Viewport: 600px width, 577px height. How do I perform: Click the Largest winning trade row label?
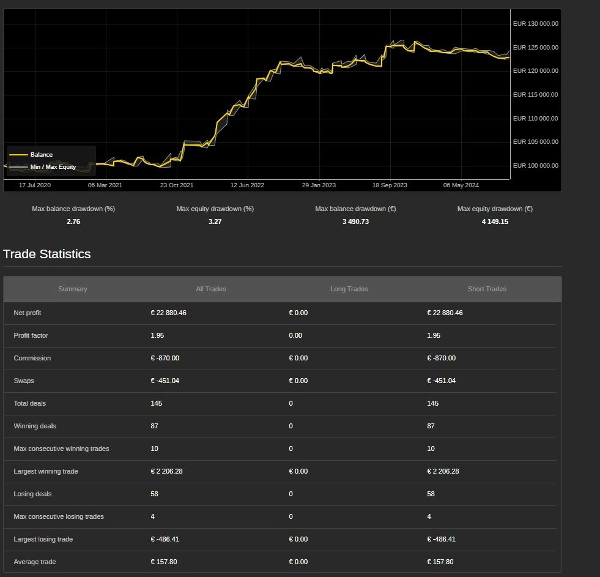[x=45, y=471]
